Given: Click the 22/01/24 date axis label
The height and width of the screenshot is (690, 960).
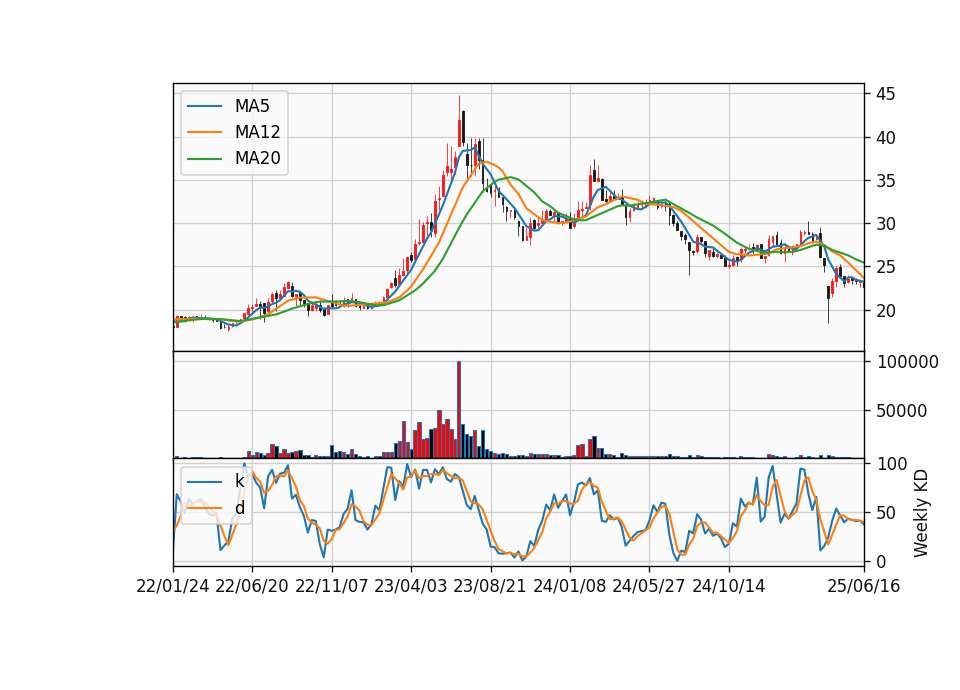Looking at the screenshot, I should coord(173,586).
